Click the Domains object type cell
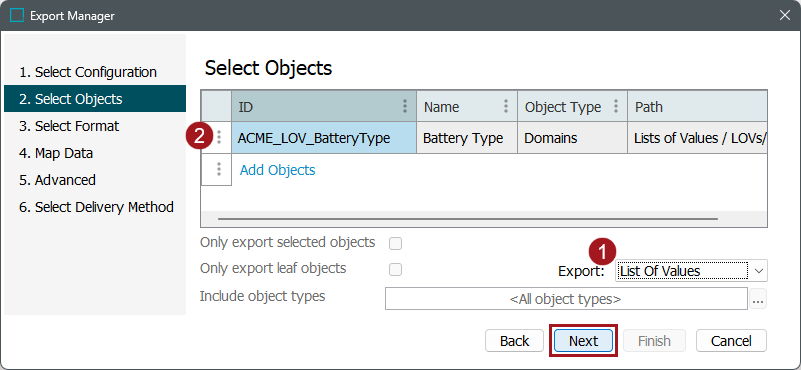This screenshot has height=370, width=801. [x=572, y=137]
